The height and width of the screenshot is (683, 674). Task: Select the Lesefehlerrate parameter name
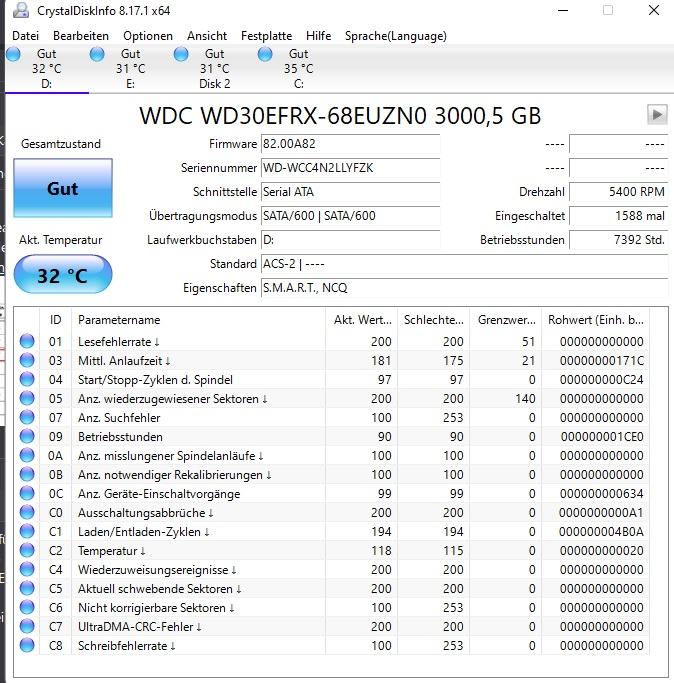(x=119, y=342)
